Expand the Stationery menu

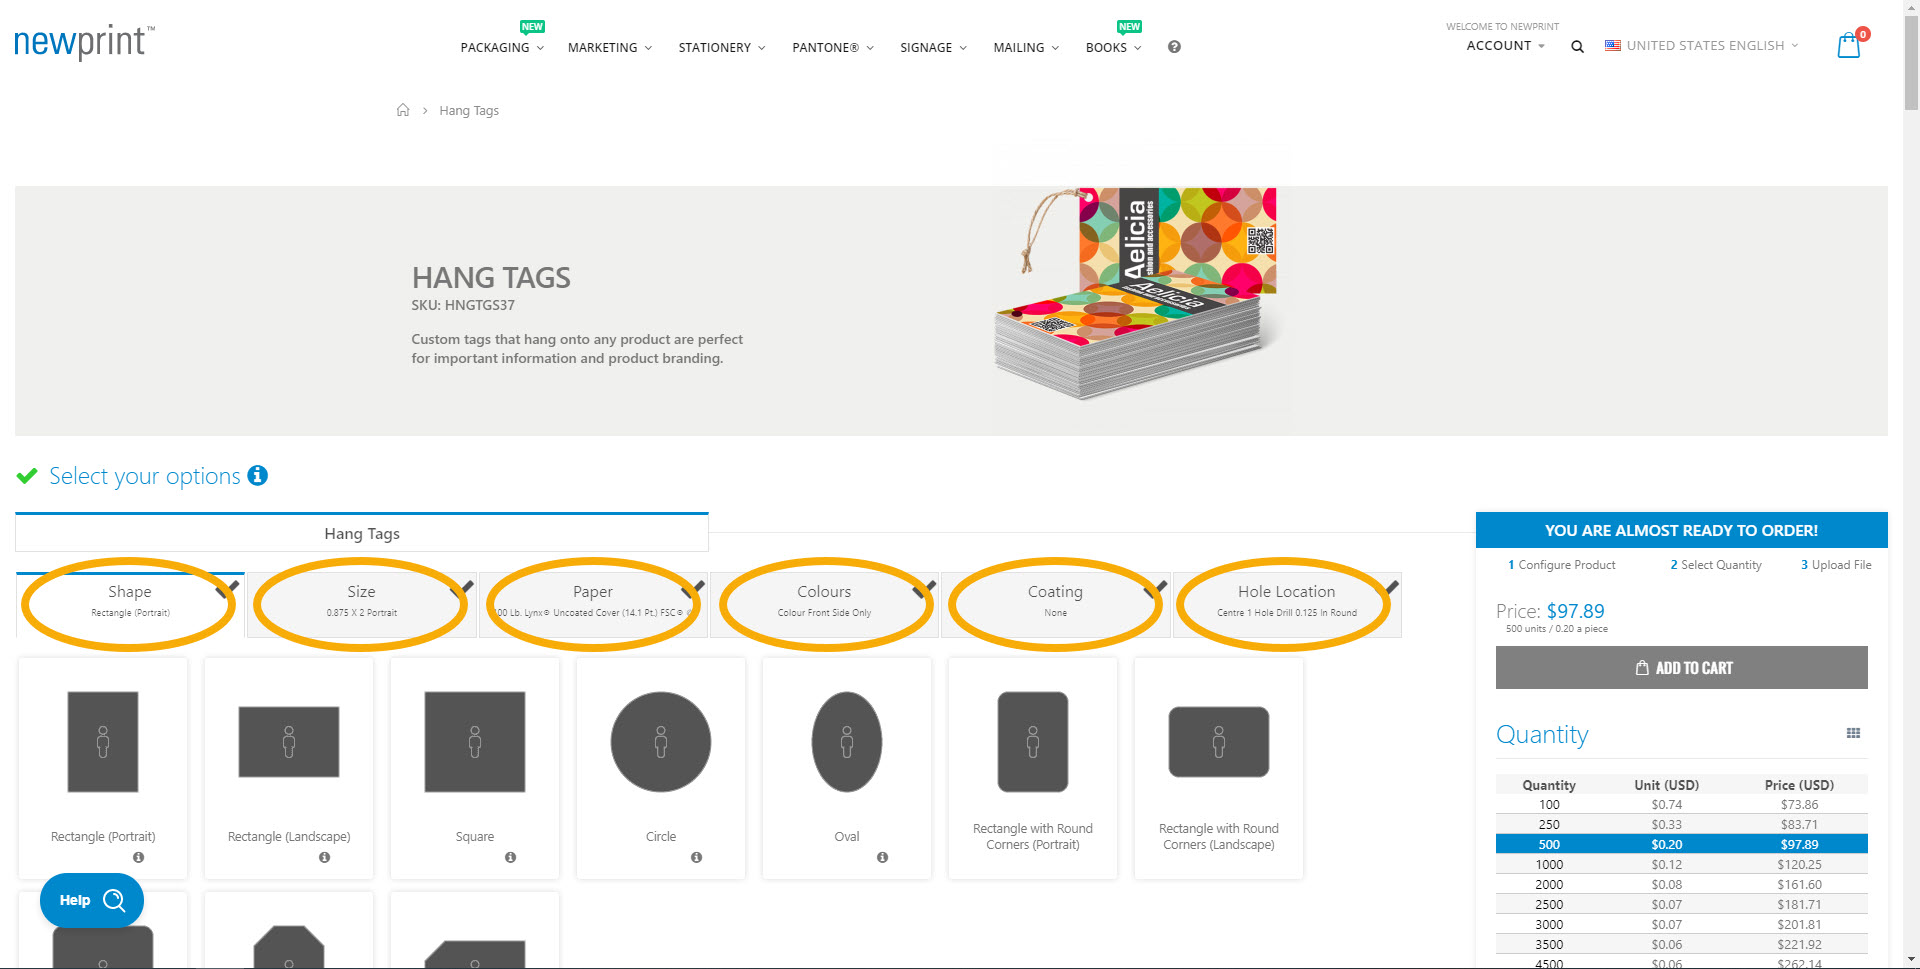(722, 47)
